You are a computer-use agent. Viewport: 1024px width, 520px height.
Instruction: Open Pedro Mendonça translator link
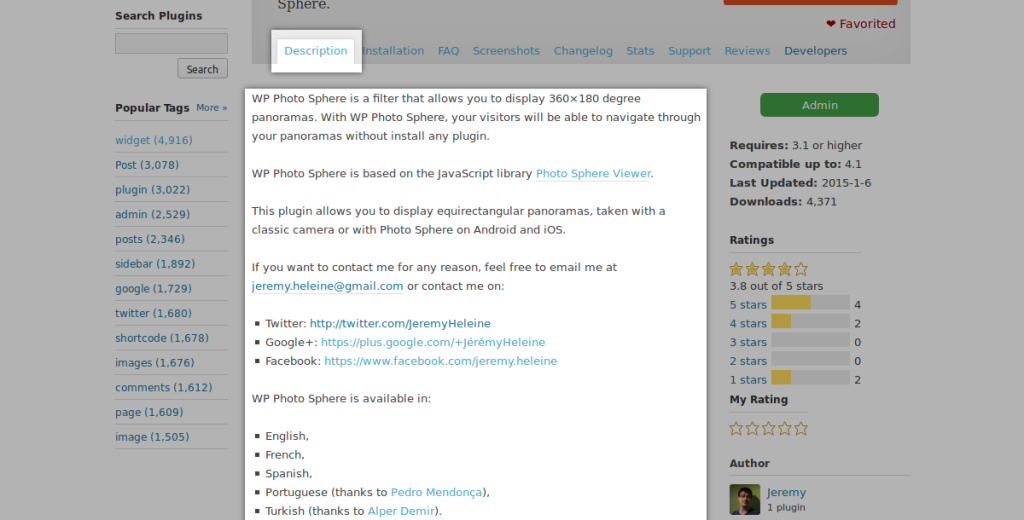click(436, 493)
